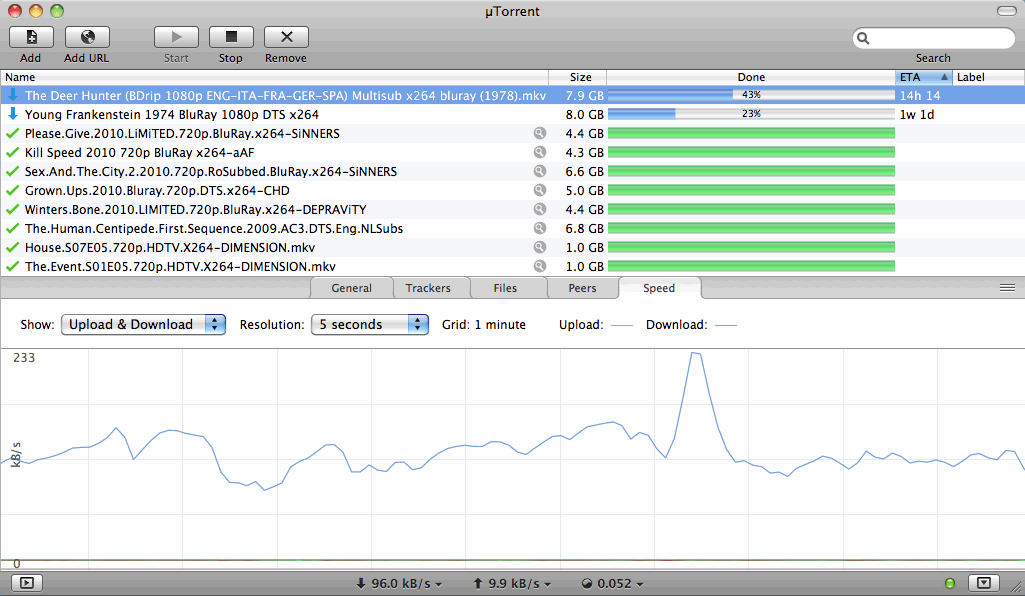Stop the selected torrent
This screenshot has height=596, width=1025.
coord(231,37)
